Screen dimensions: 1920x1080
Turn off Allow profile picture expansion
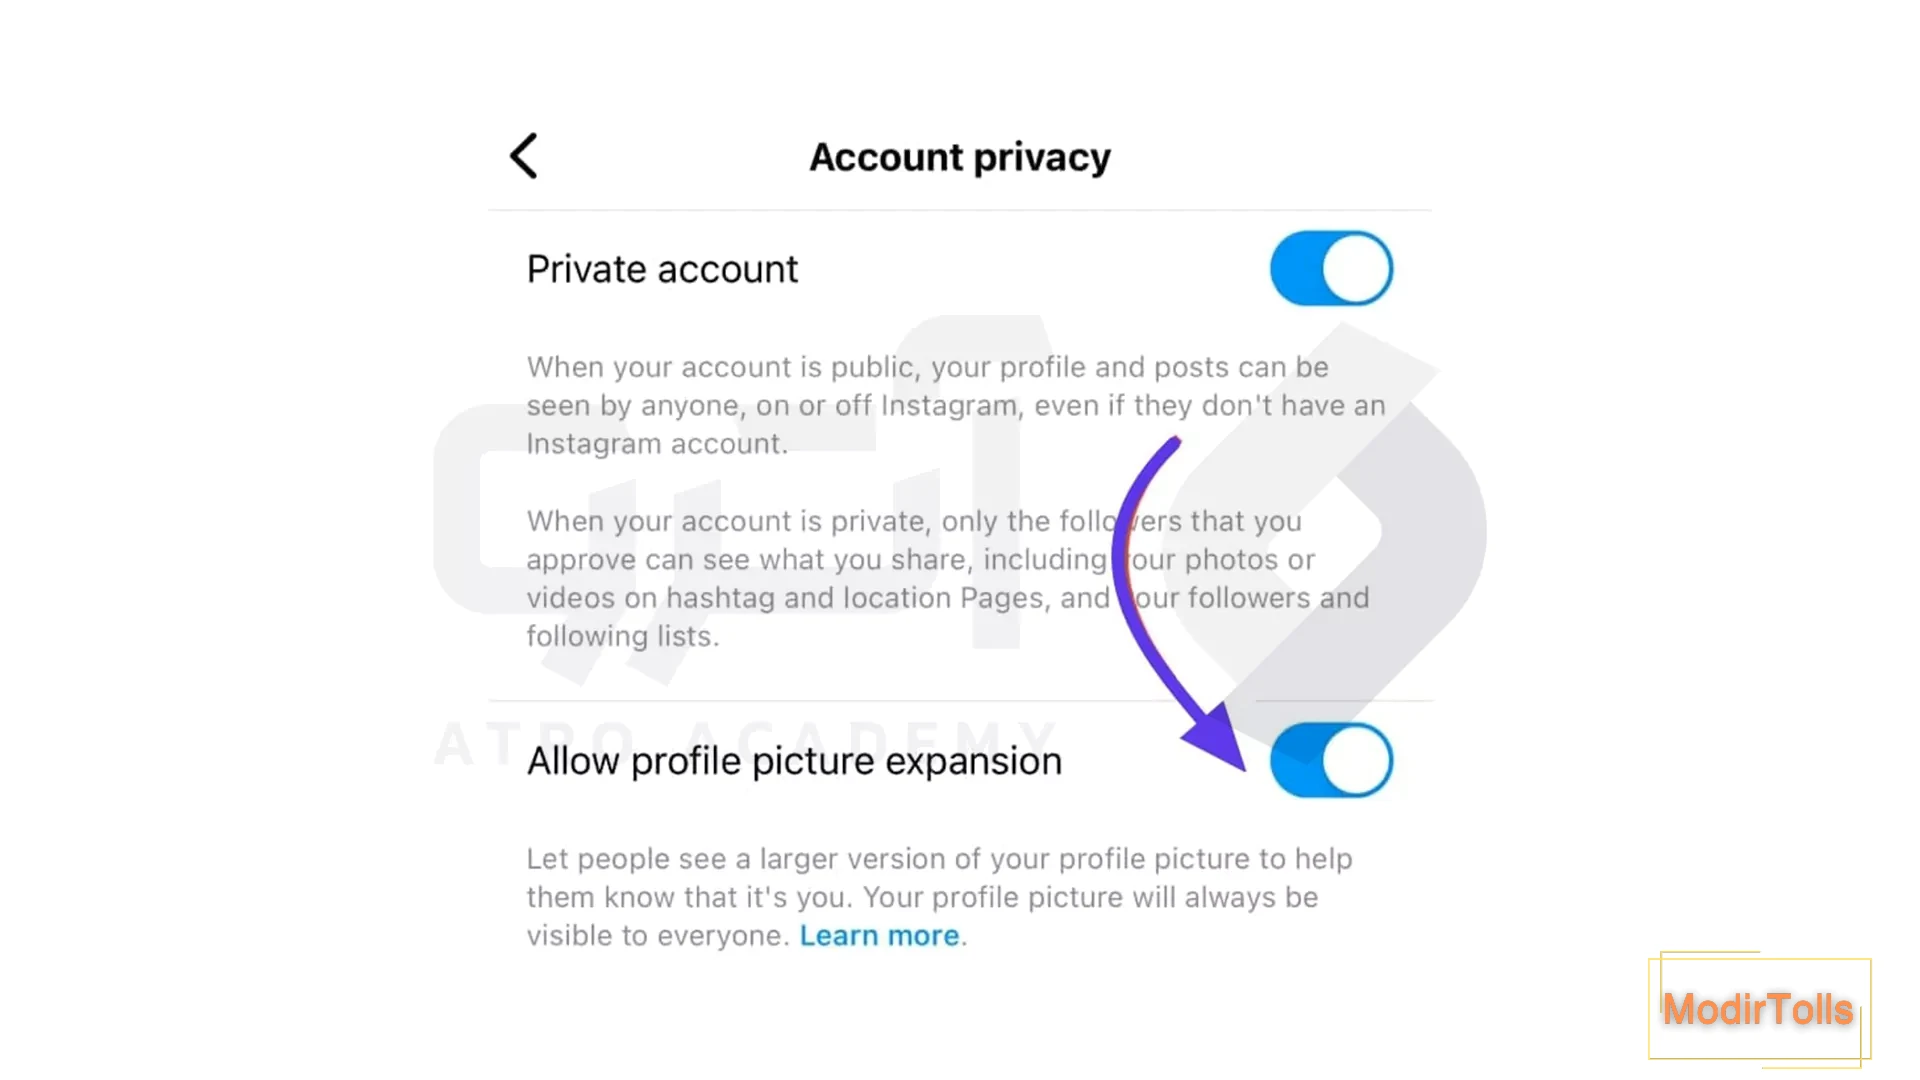1330,759
